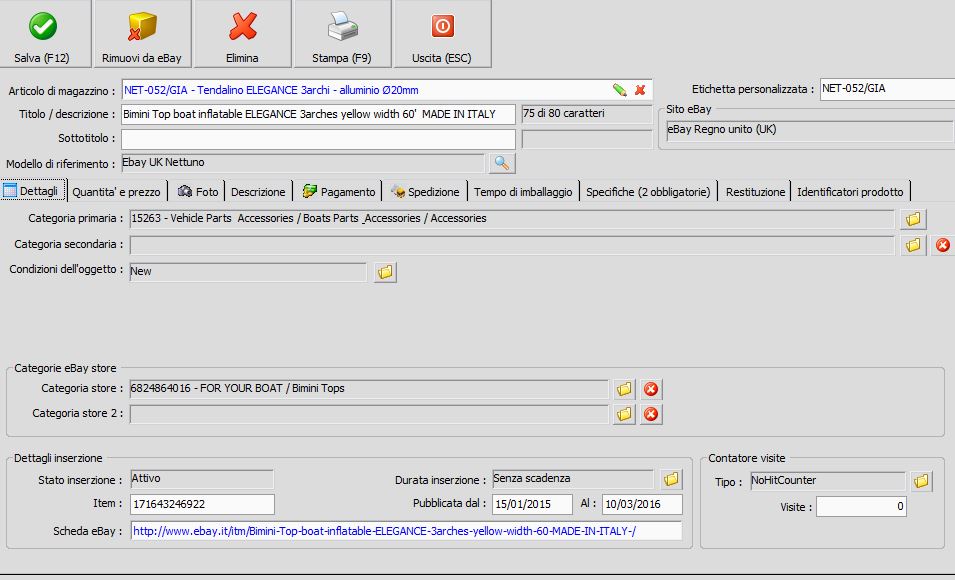Click the Modello di riferimento field
Screen dimensions: 955x580
(303, 163)
